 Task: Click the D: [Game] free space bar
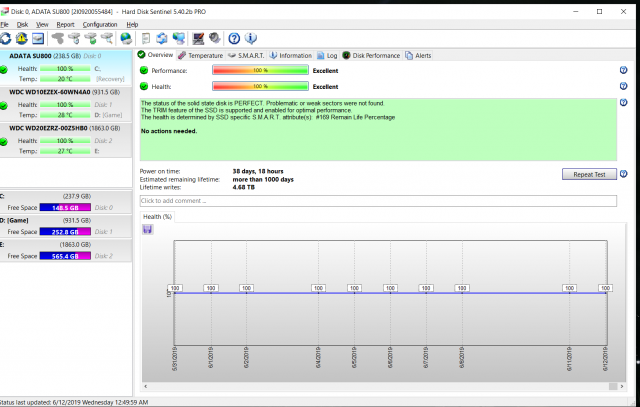point(66,229)
